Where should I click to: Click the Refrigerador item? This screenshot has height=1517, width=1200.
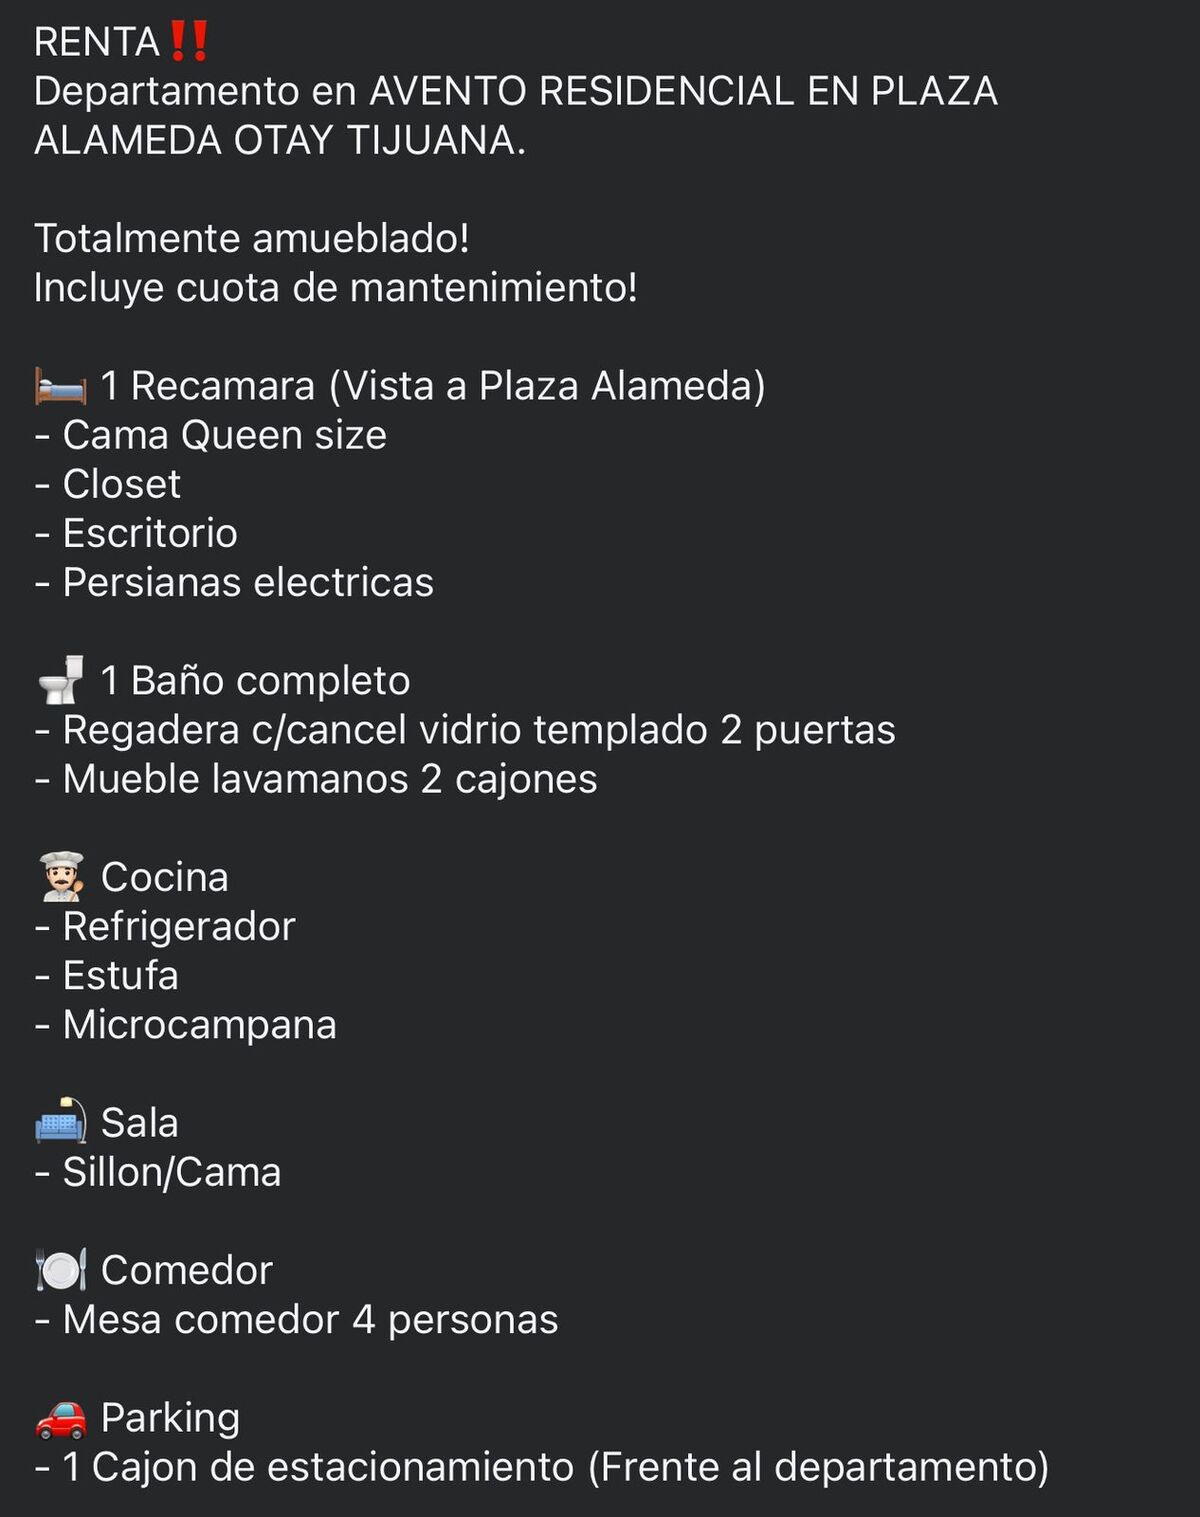click(165, 927)
